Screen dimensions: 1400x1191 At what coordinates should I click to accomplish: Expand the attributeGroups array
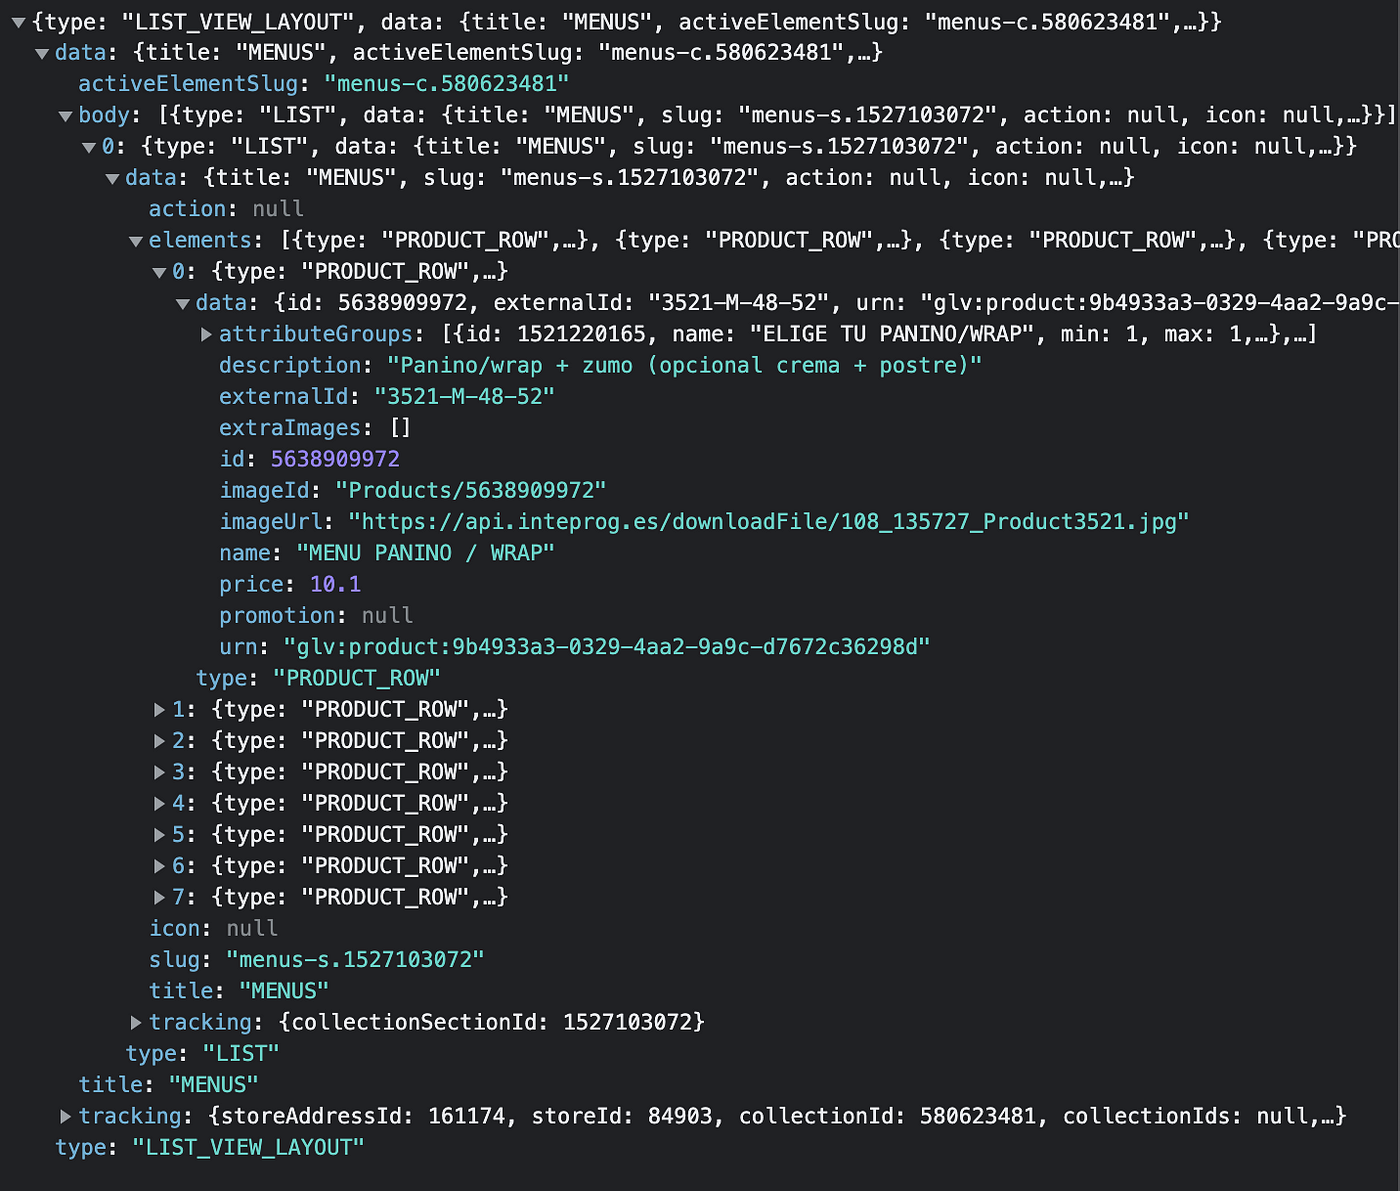pos(206,334)
